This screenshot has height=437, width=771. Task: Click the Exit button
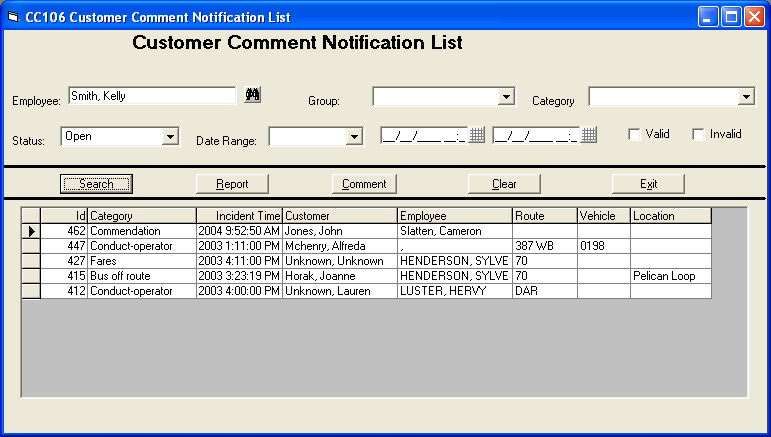[648, 184]
